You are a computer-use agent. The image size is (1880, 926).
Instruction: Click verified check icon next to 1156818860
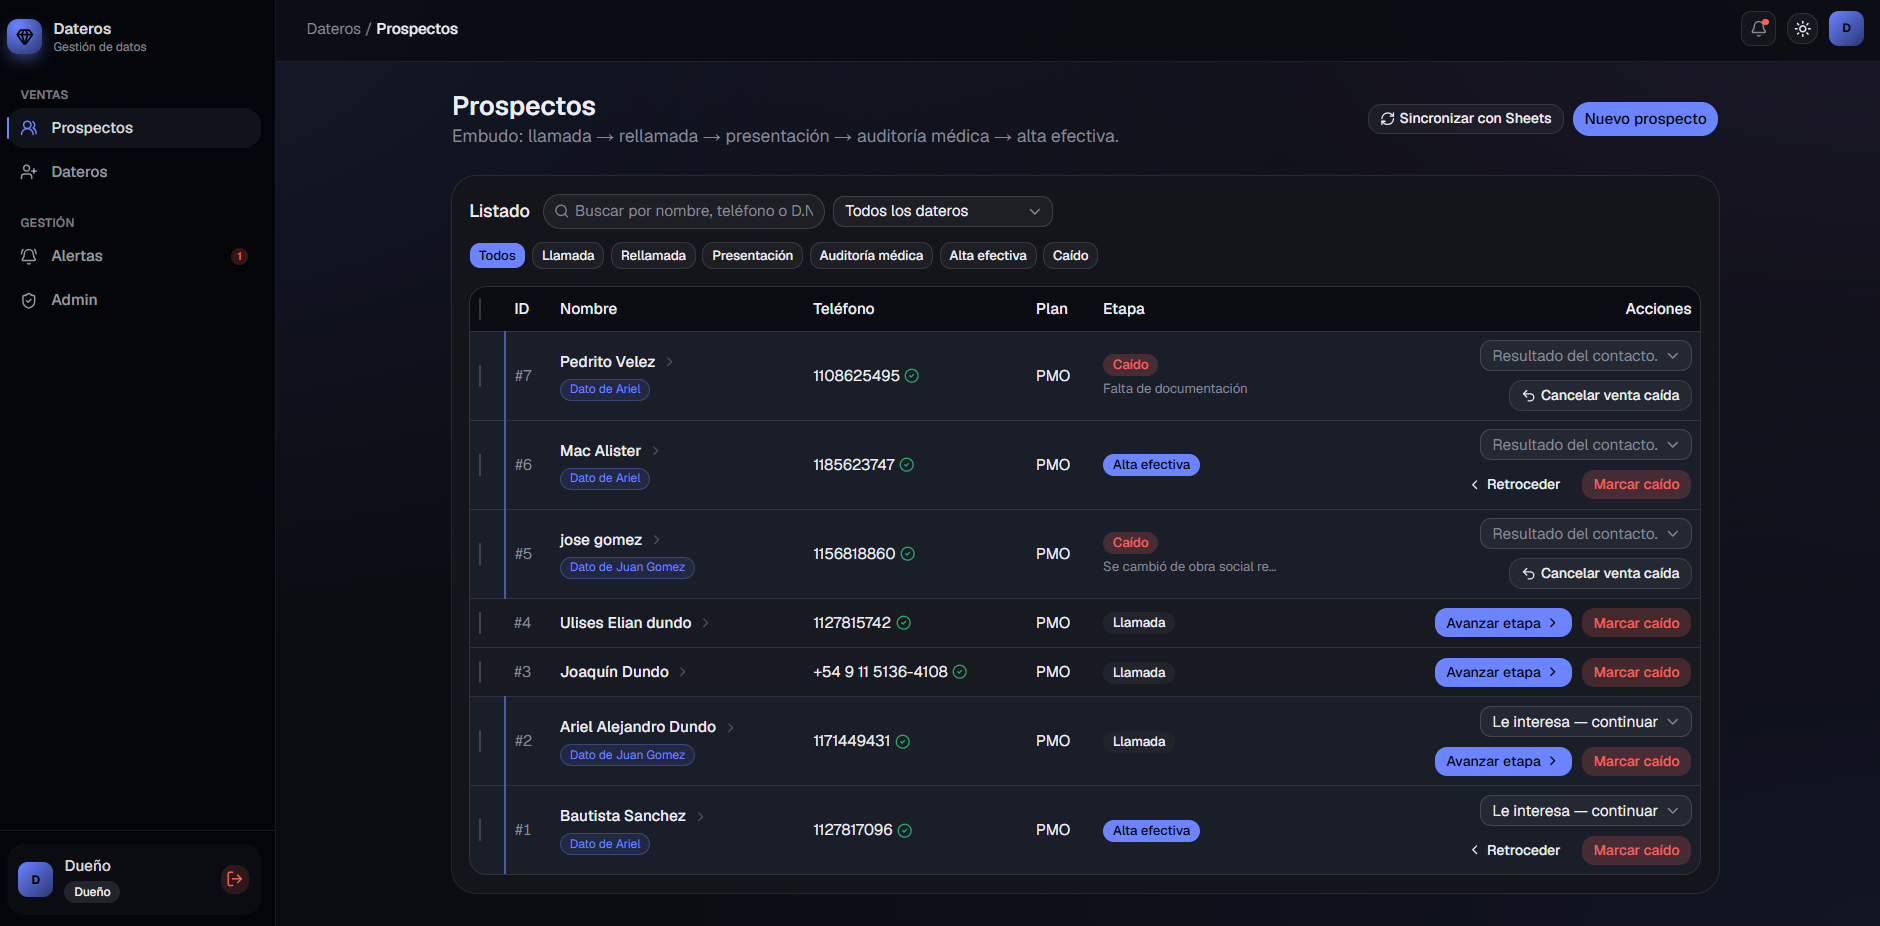908,554
